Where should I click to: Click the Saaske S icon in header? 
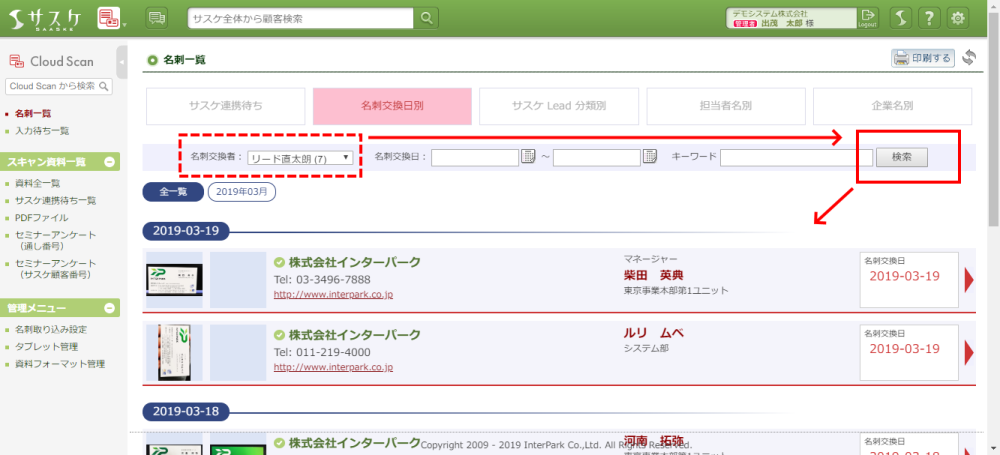[x=899, y=18]
